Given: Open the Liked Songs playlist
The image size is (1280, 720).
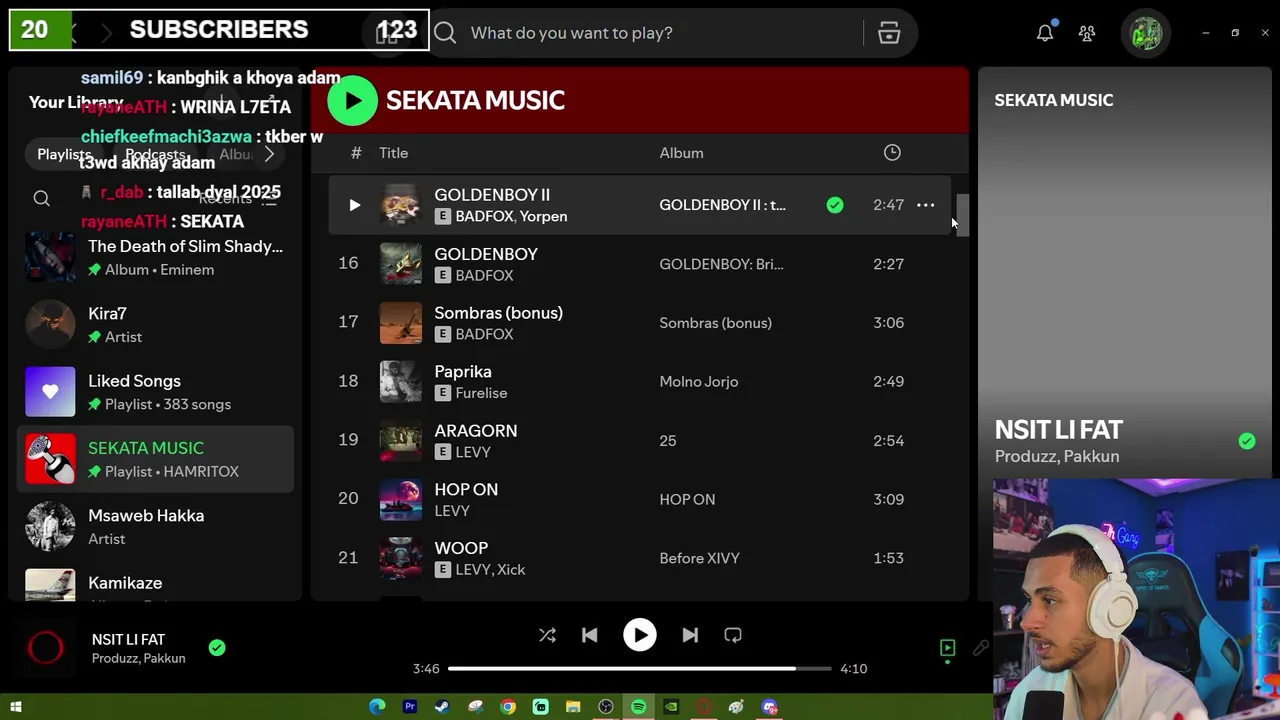Looking at the screenshot, I should click(x=155, y=392).
